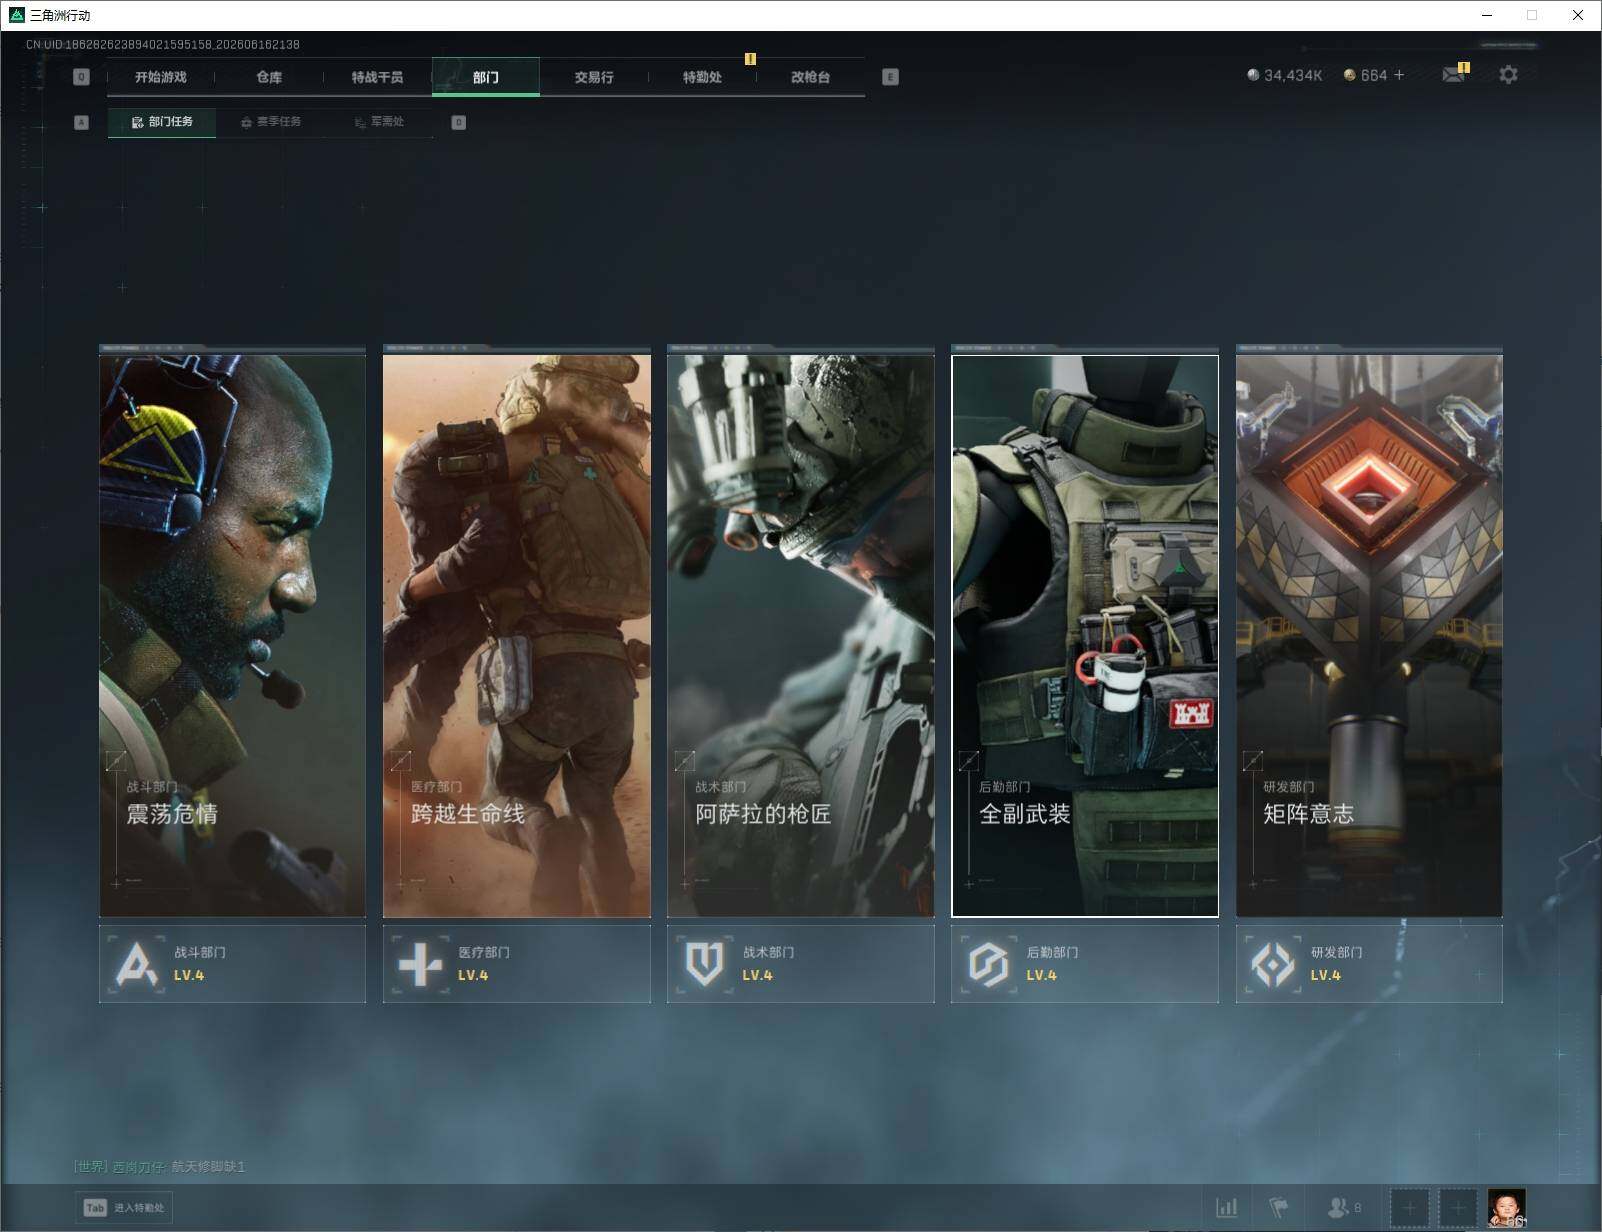Viewport: 1602px width, 1232px height.
Task: Click the E key next-tab icon
Action: coord(890,77)
